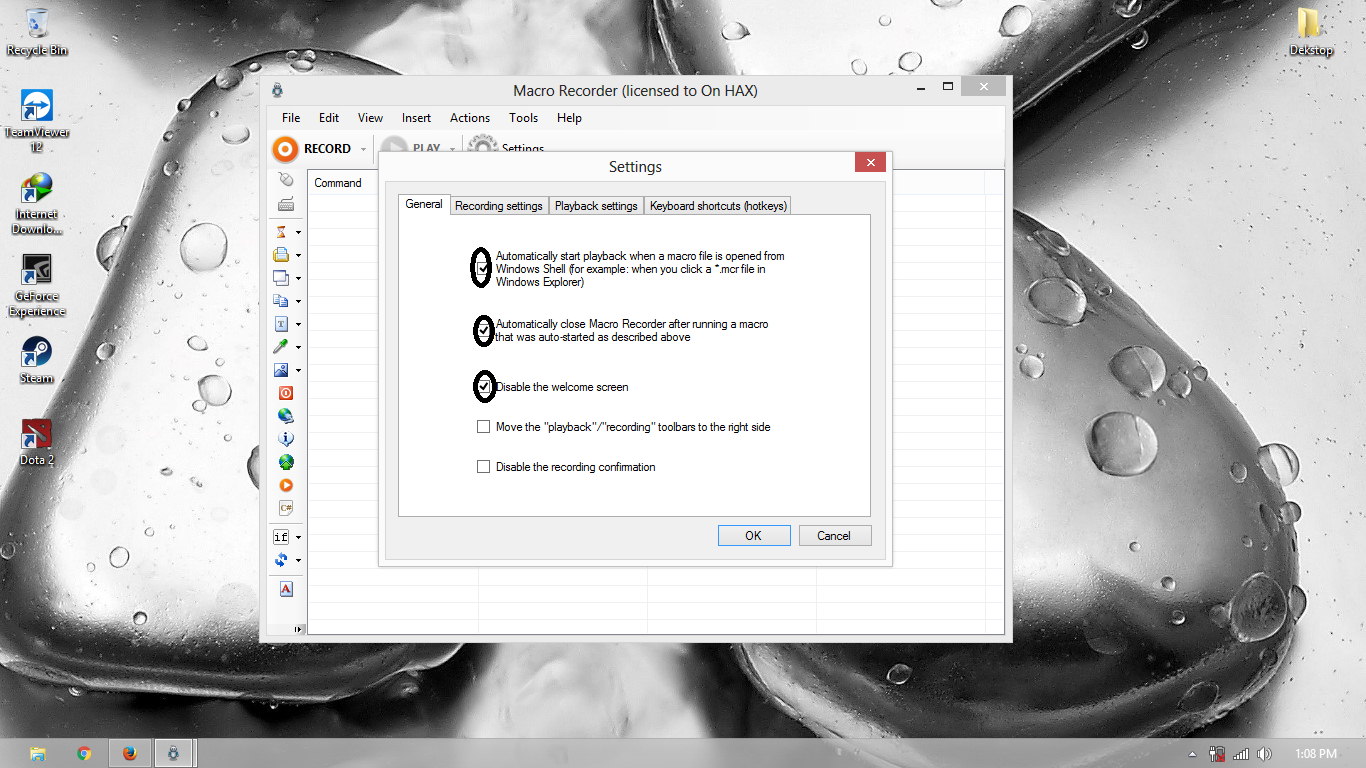
Task: Expand the RECORD dropdown arrow
Action: point(362,148)
